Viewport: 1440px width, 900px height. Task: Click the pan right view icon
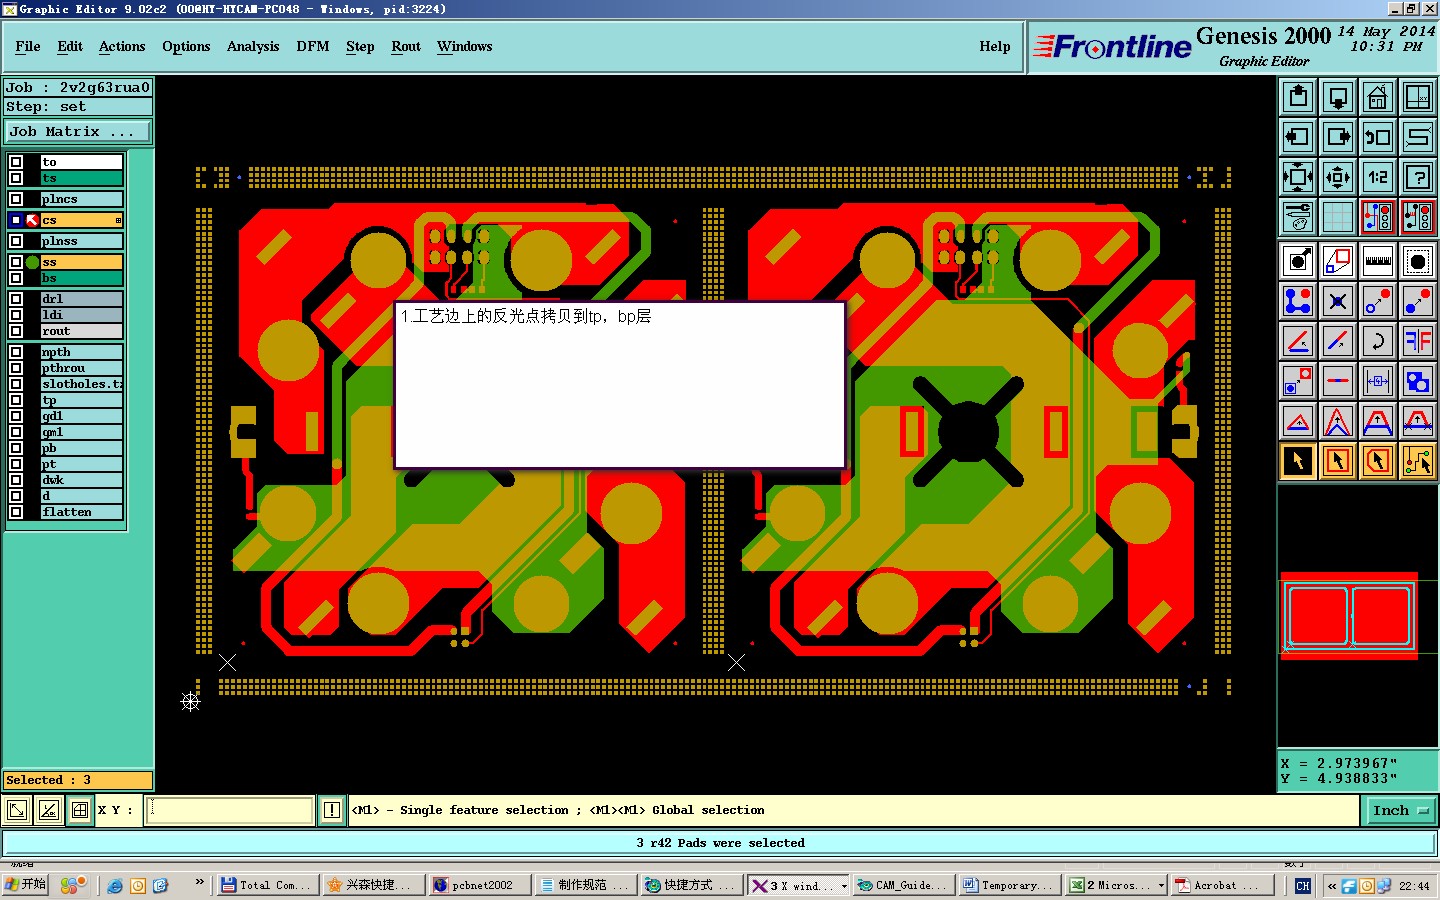1338,137
